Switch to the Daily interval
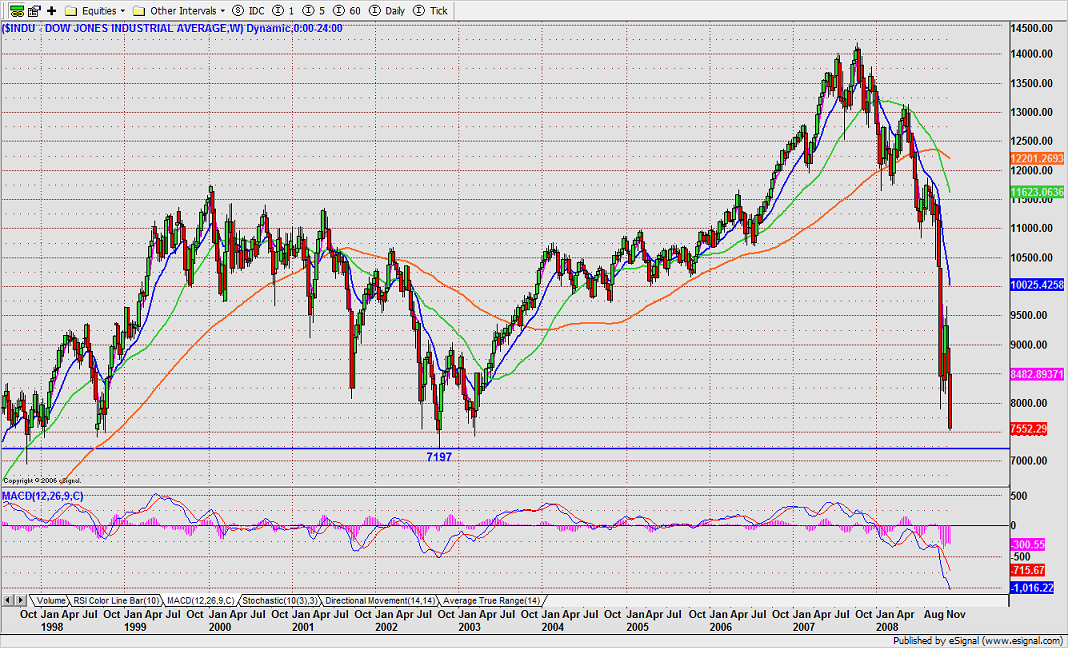Viewport: 1068px width, 648px height. (x=388, y=11)
